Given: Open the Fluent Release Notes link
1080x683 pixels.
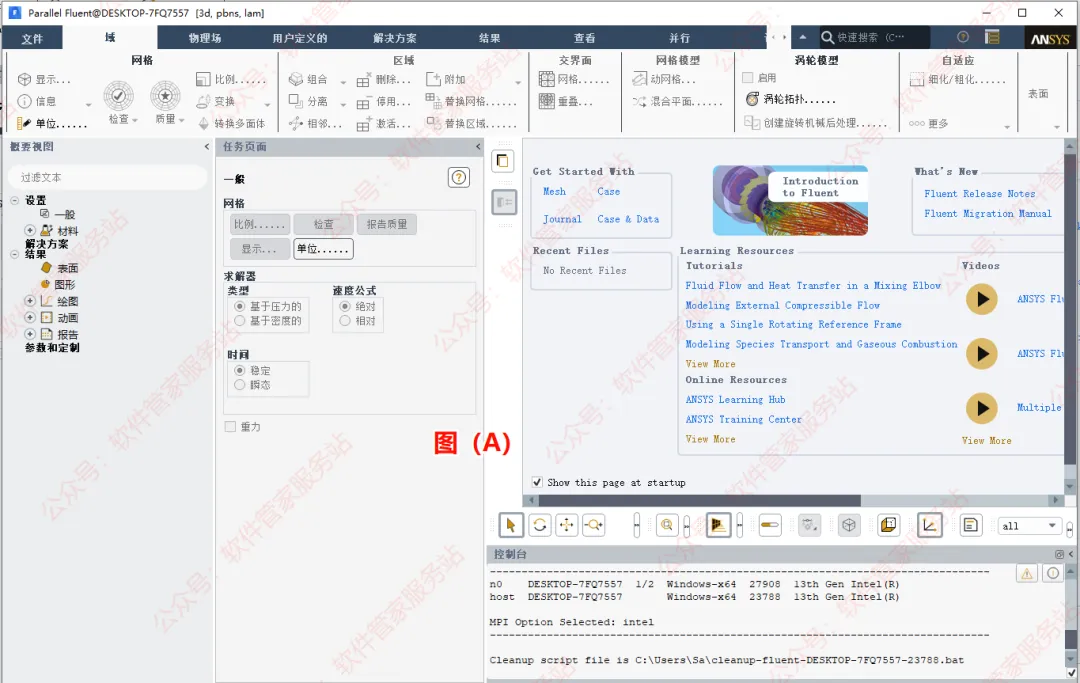Looking at the screenshot, I should (979, 194).
